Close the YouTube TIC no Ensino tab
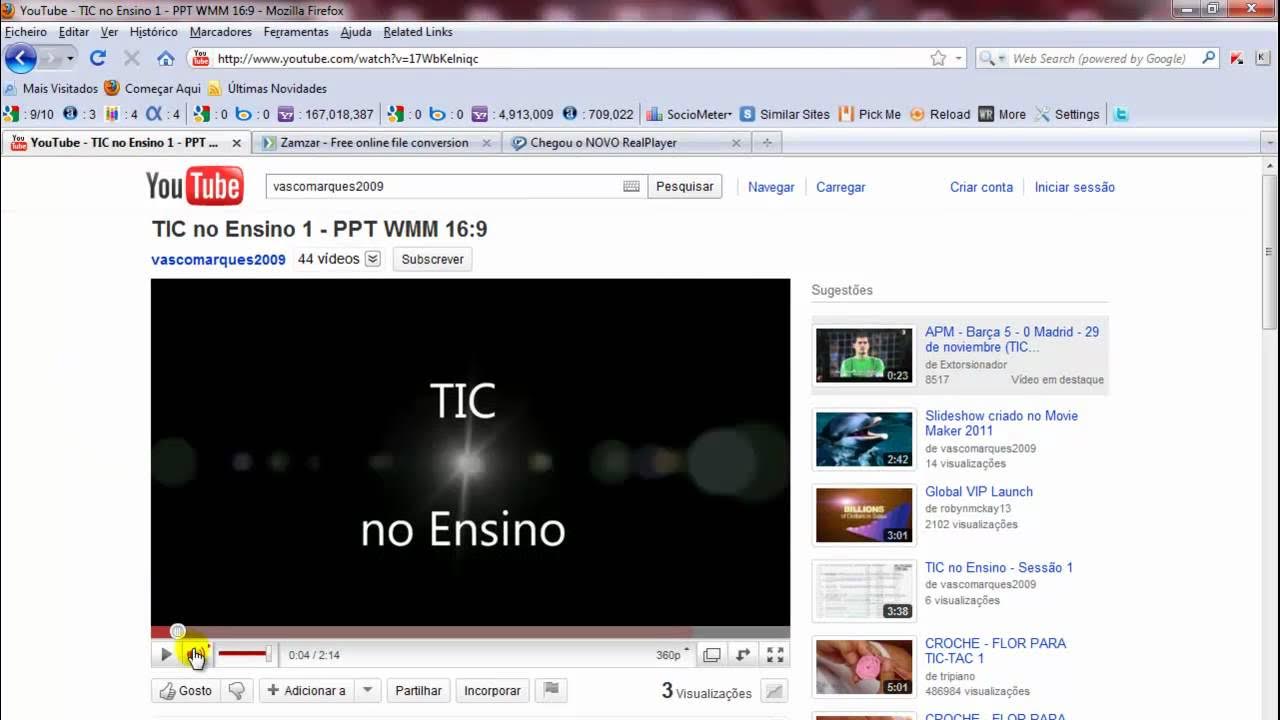The width and height of the screenshot is (1280, 720). [x=237, y=143]
